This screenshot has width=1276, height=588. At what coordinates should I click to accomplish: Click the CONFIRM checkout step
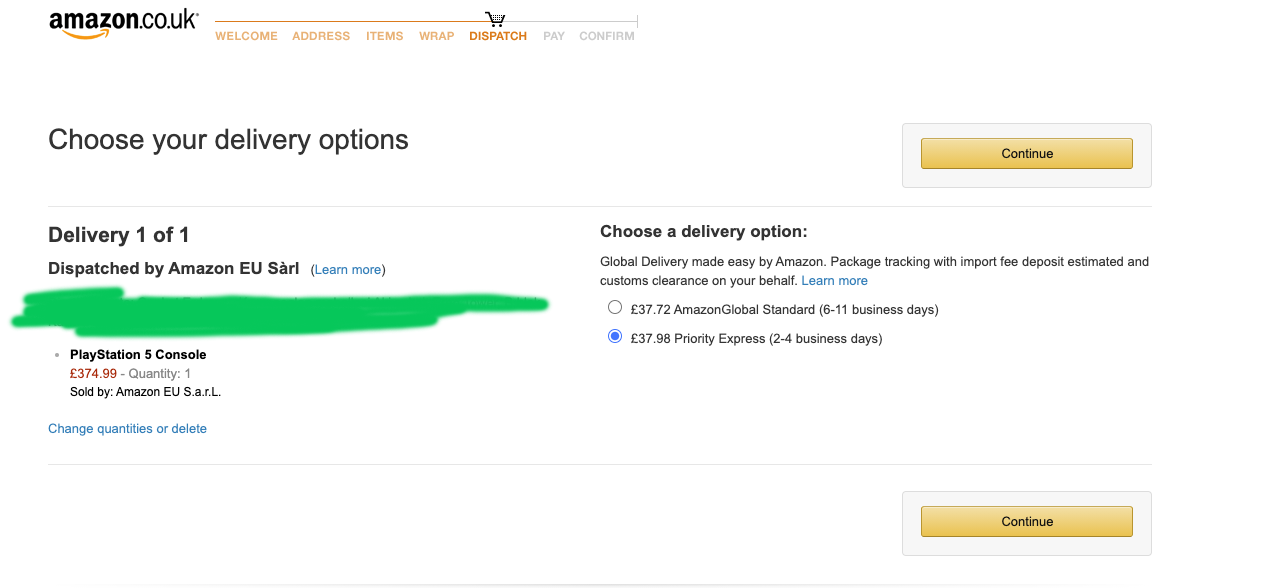point(607,36)
